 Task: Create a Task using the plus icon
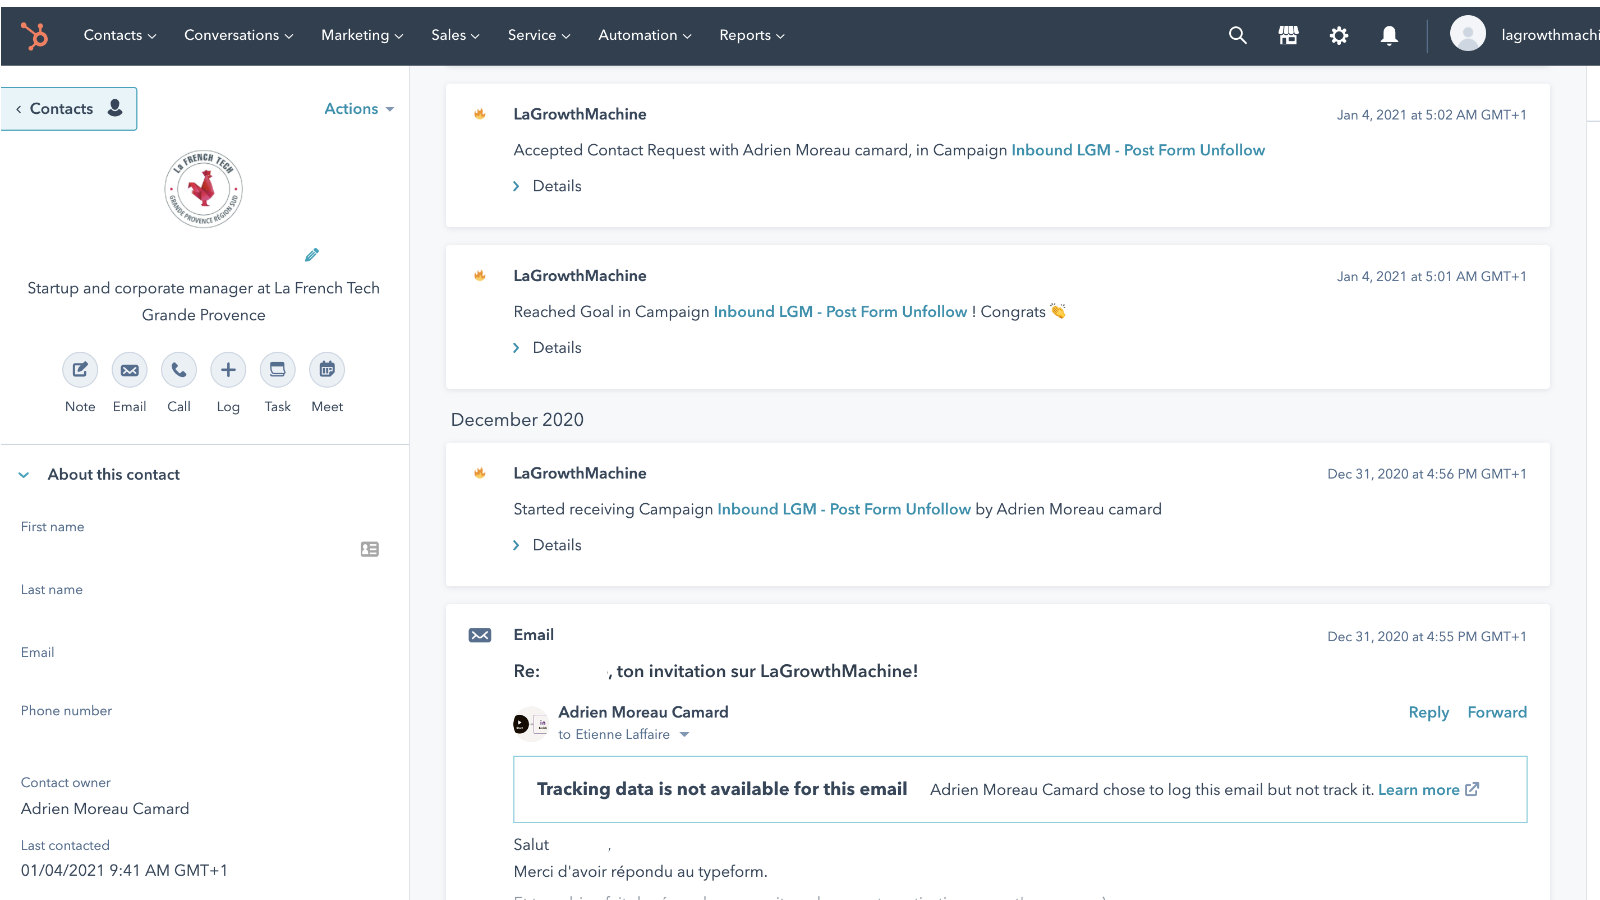(x=277, y=369)
